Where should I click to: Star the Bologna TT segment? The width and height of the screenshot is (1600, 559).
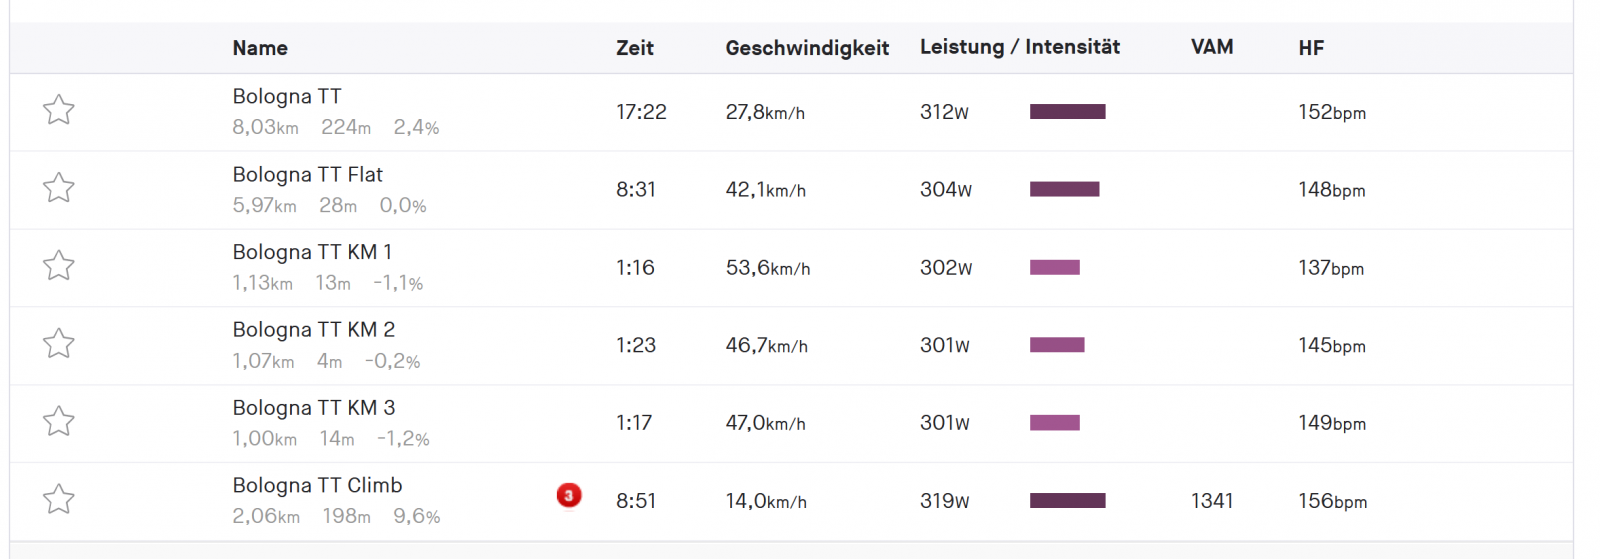click(x=59, y=109)
